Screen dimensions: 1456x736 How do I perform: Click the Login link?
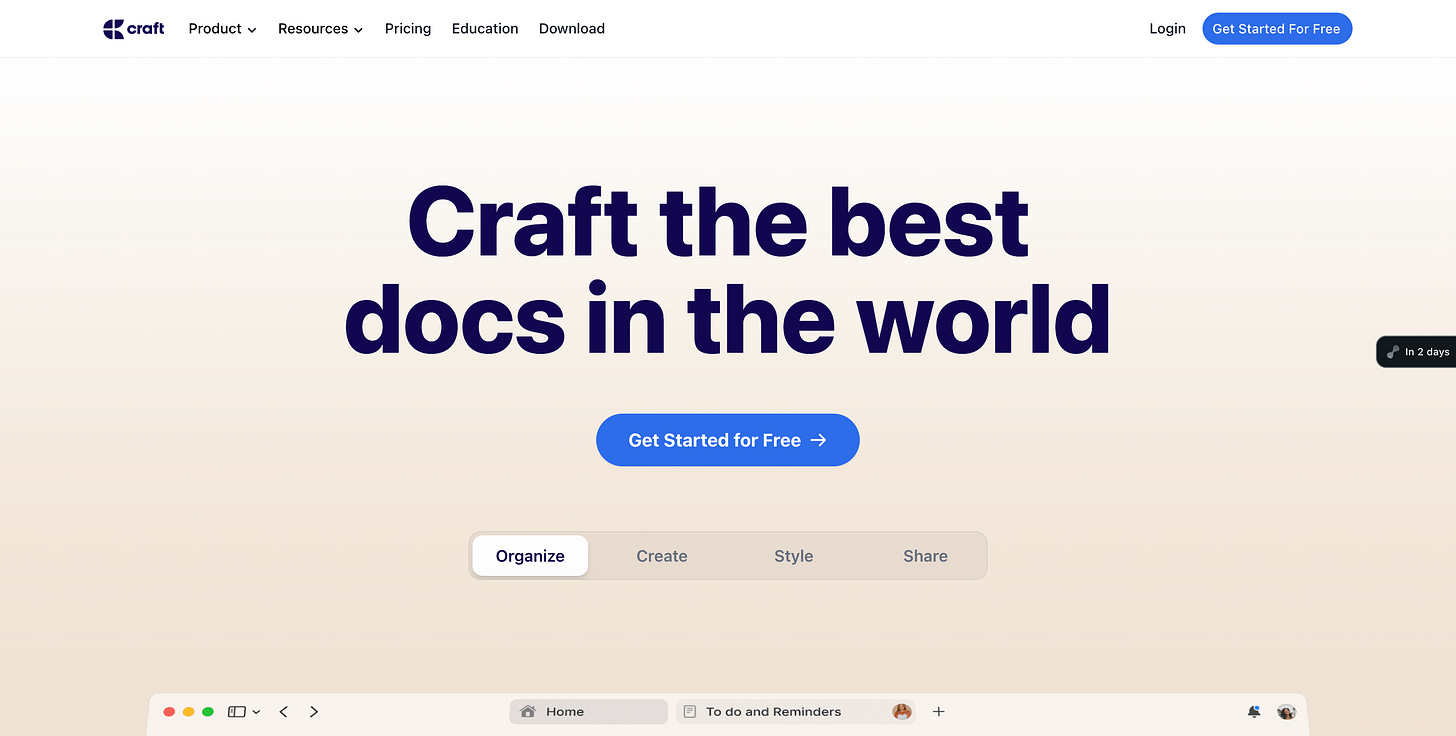coord(1167,29)
